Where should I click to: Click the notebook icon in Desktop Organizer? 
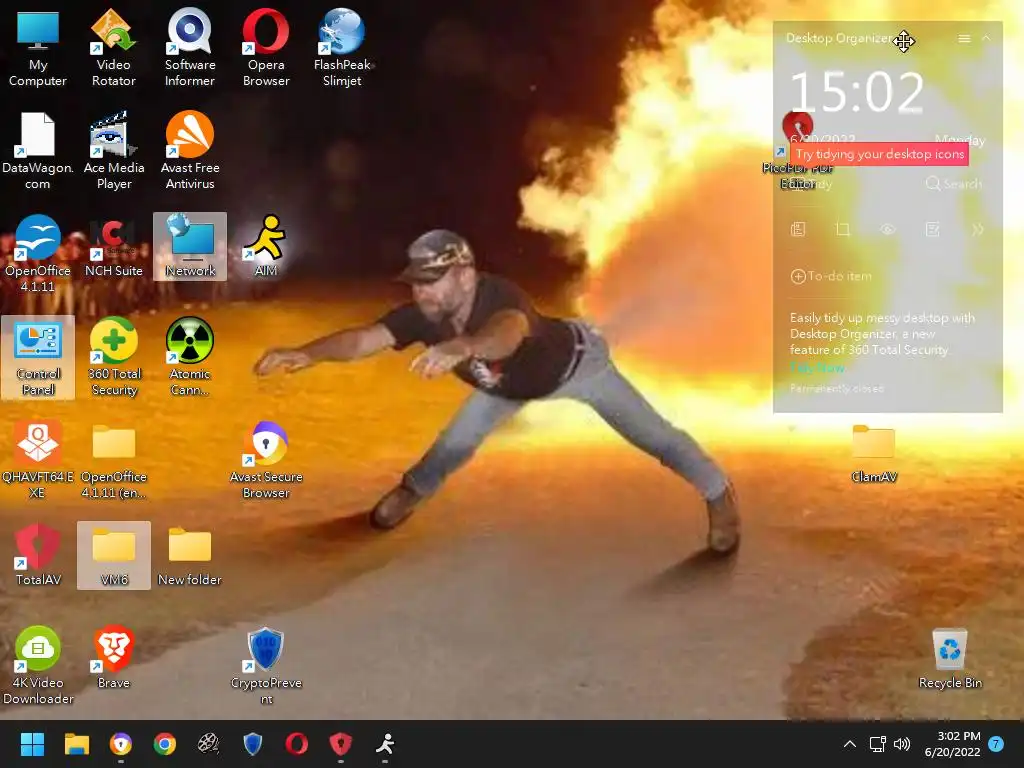[798, 229]
